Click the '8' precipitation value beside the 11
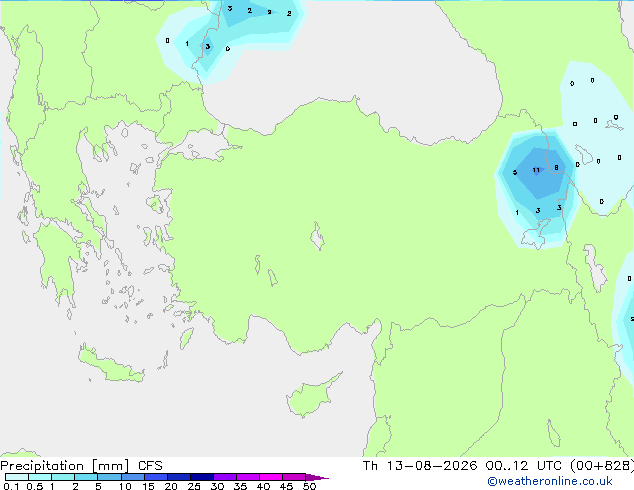 [556, 168]
